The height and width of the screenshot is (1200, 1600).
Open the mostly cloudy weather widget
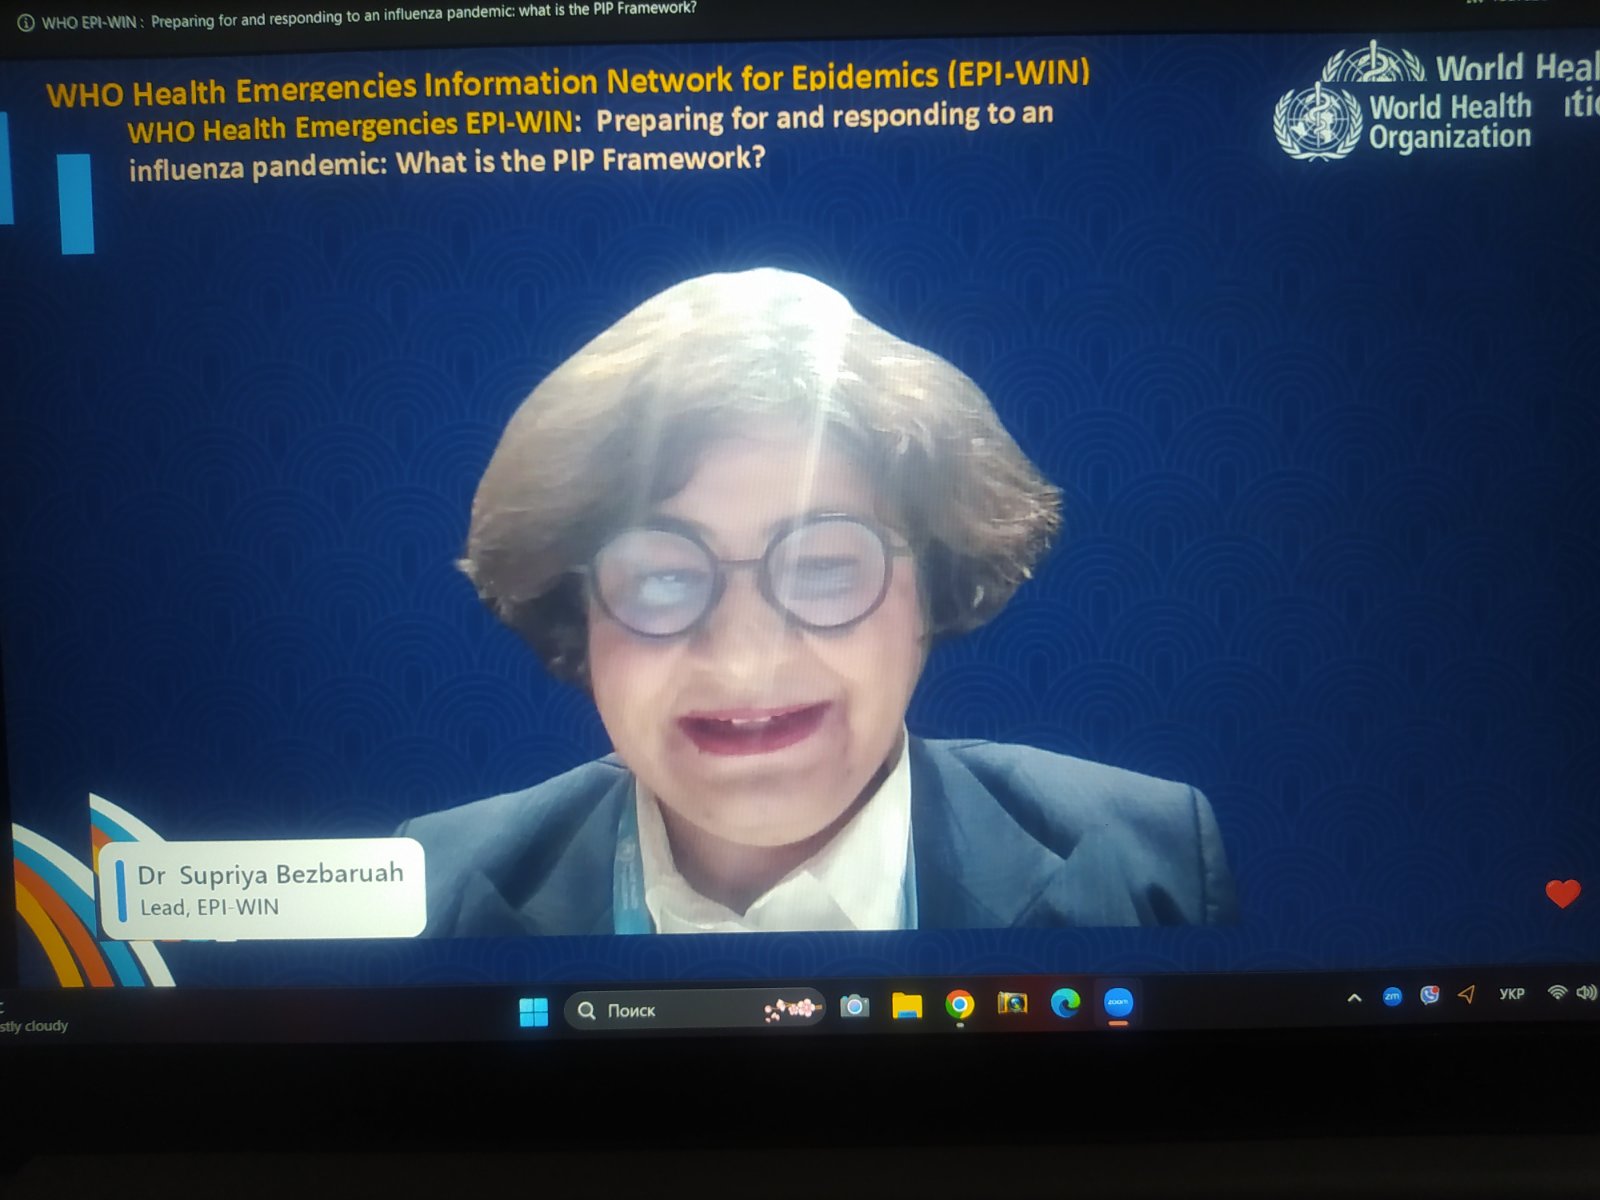[x=35, y=1026]
